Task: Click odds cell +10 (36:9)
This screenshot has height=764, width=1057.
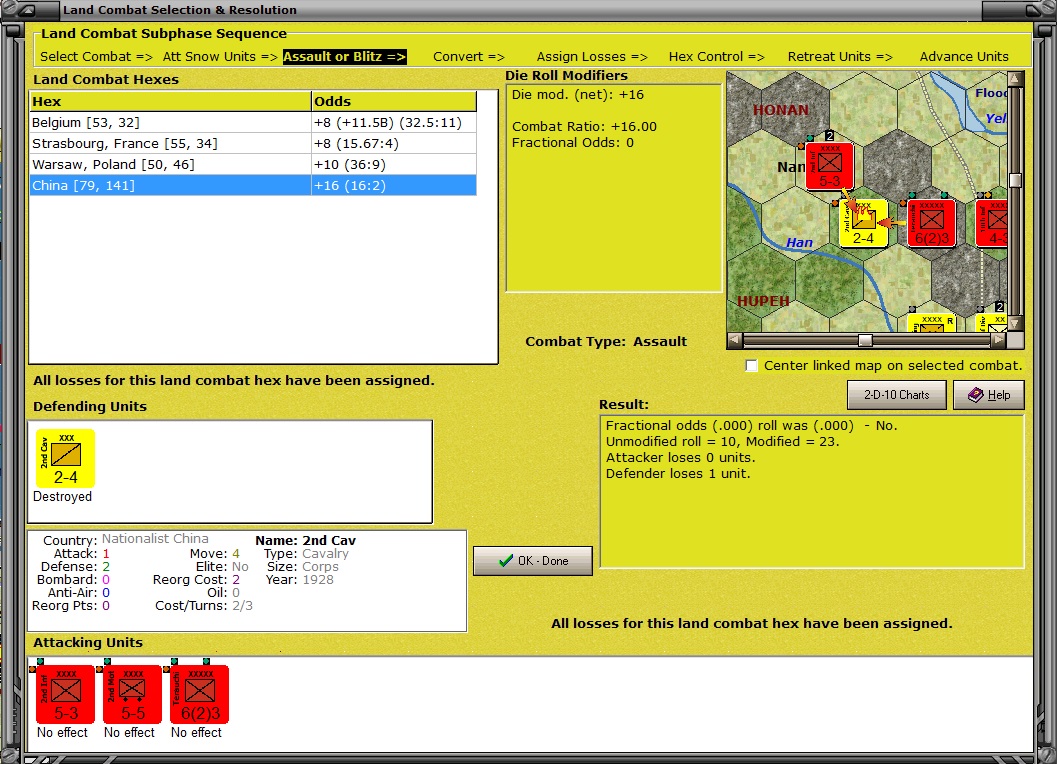Action: (x=394, y=165)
